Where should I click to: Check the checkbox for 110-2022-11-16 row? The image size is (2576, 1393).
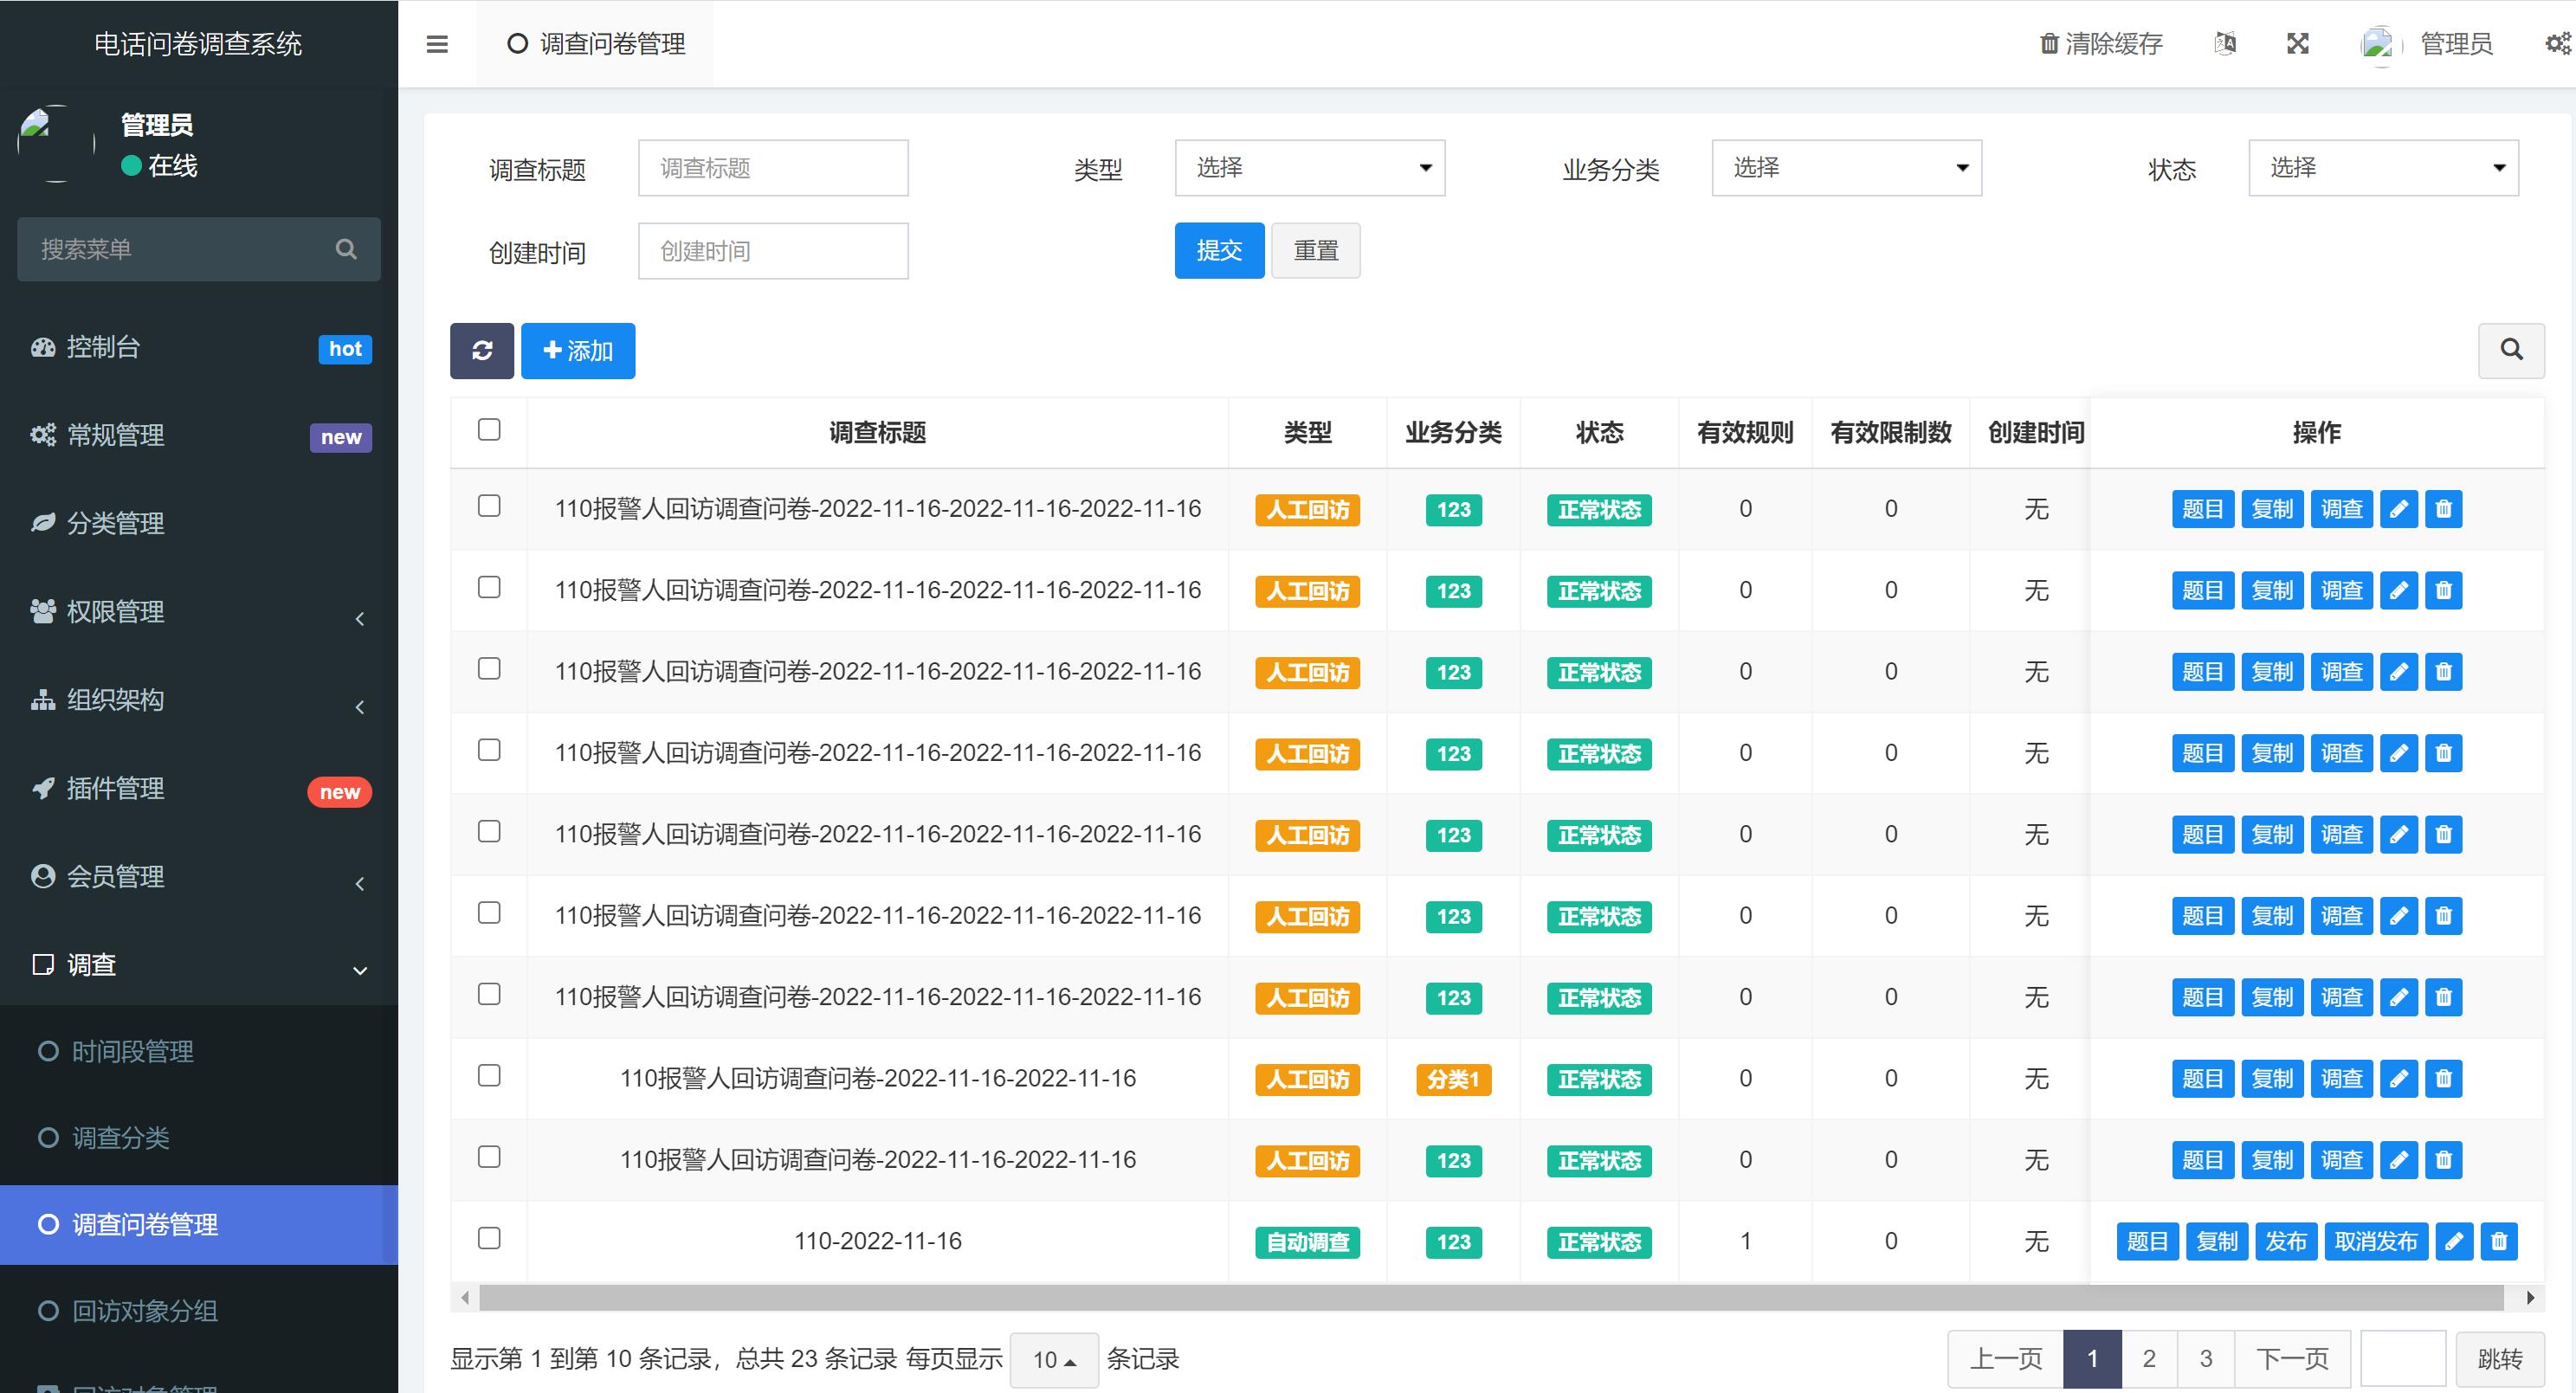[489, 1239]
